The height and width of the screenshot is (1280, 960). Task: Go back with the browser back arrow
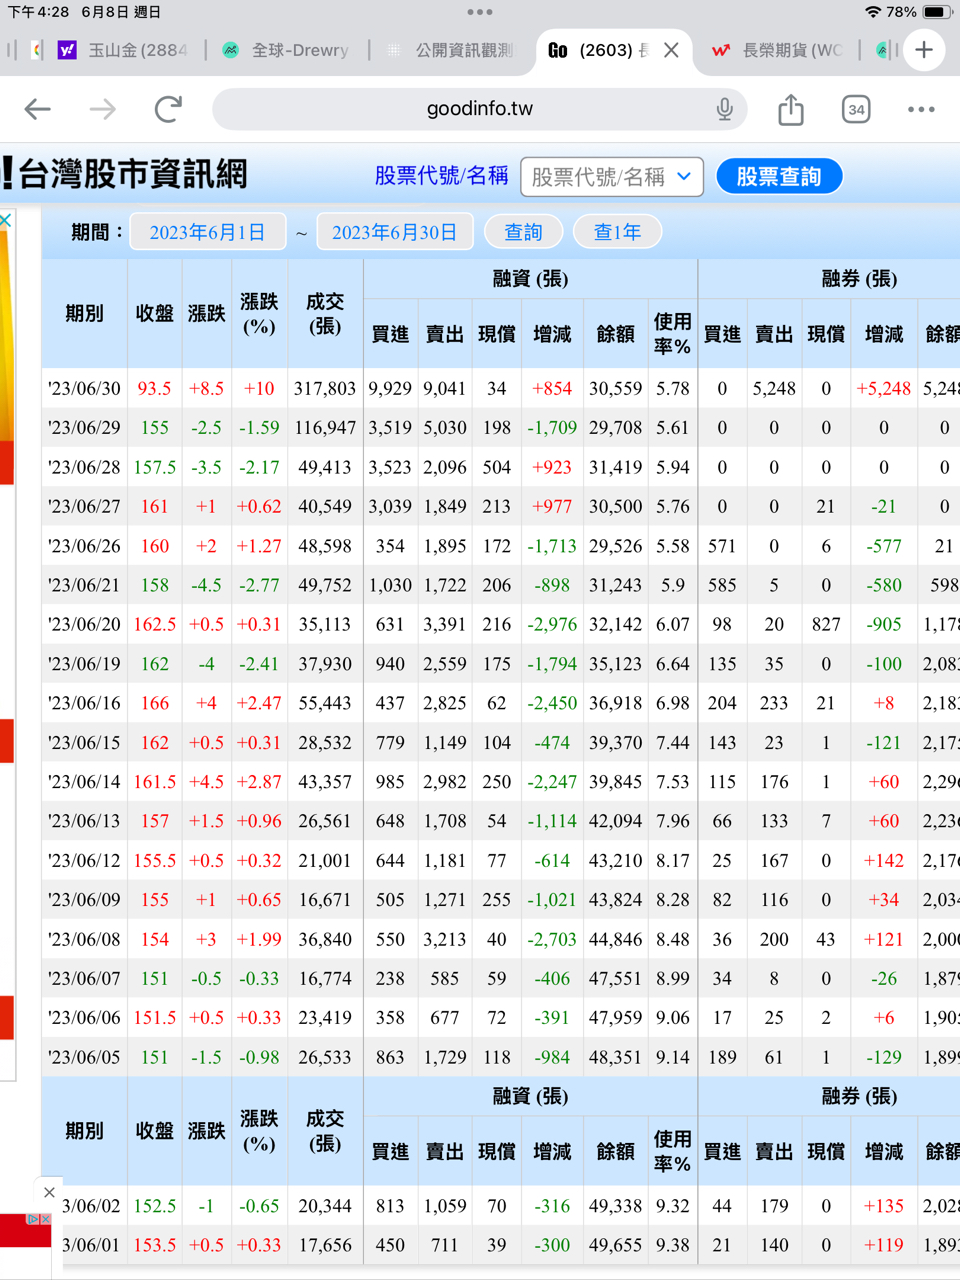38,109
